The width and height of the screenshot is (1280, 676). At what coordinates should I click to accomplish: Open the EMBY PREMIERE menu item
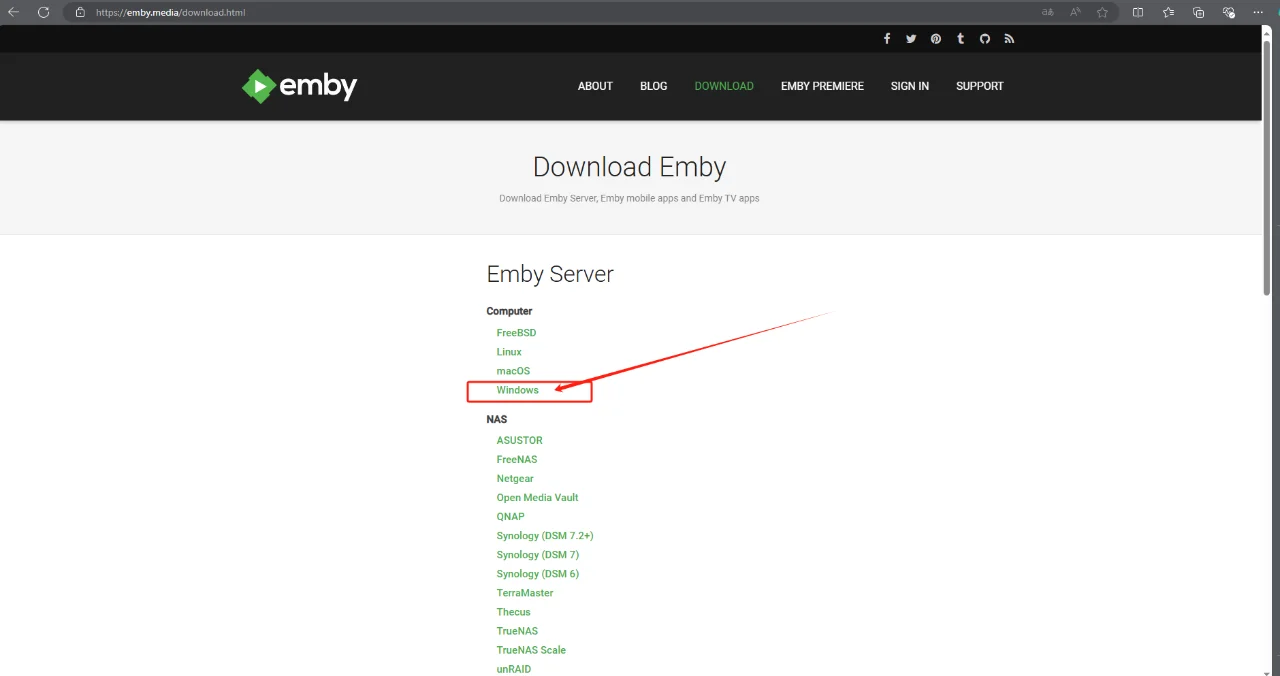pos(822,86)
